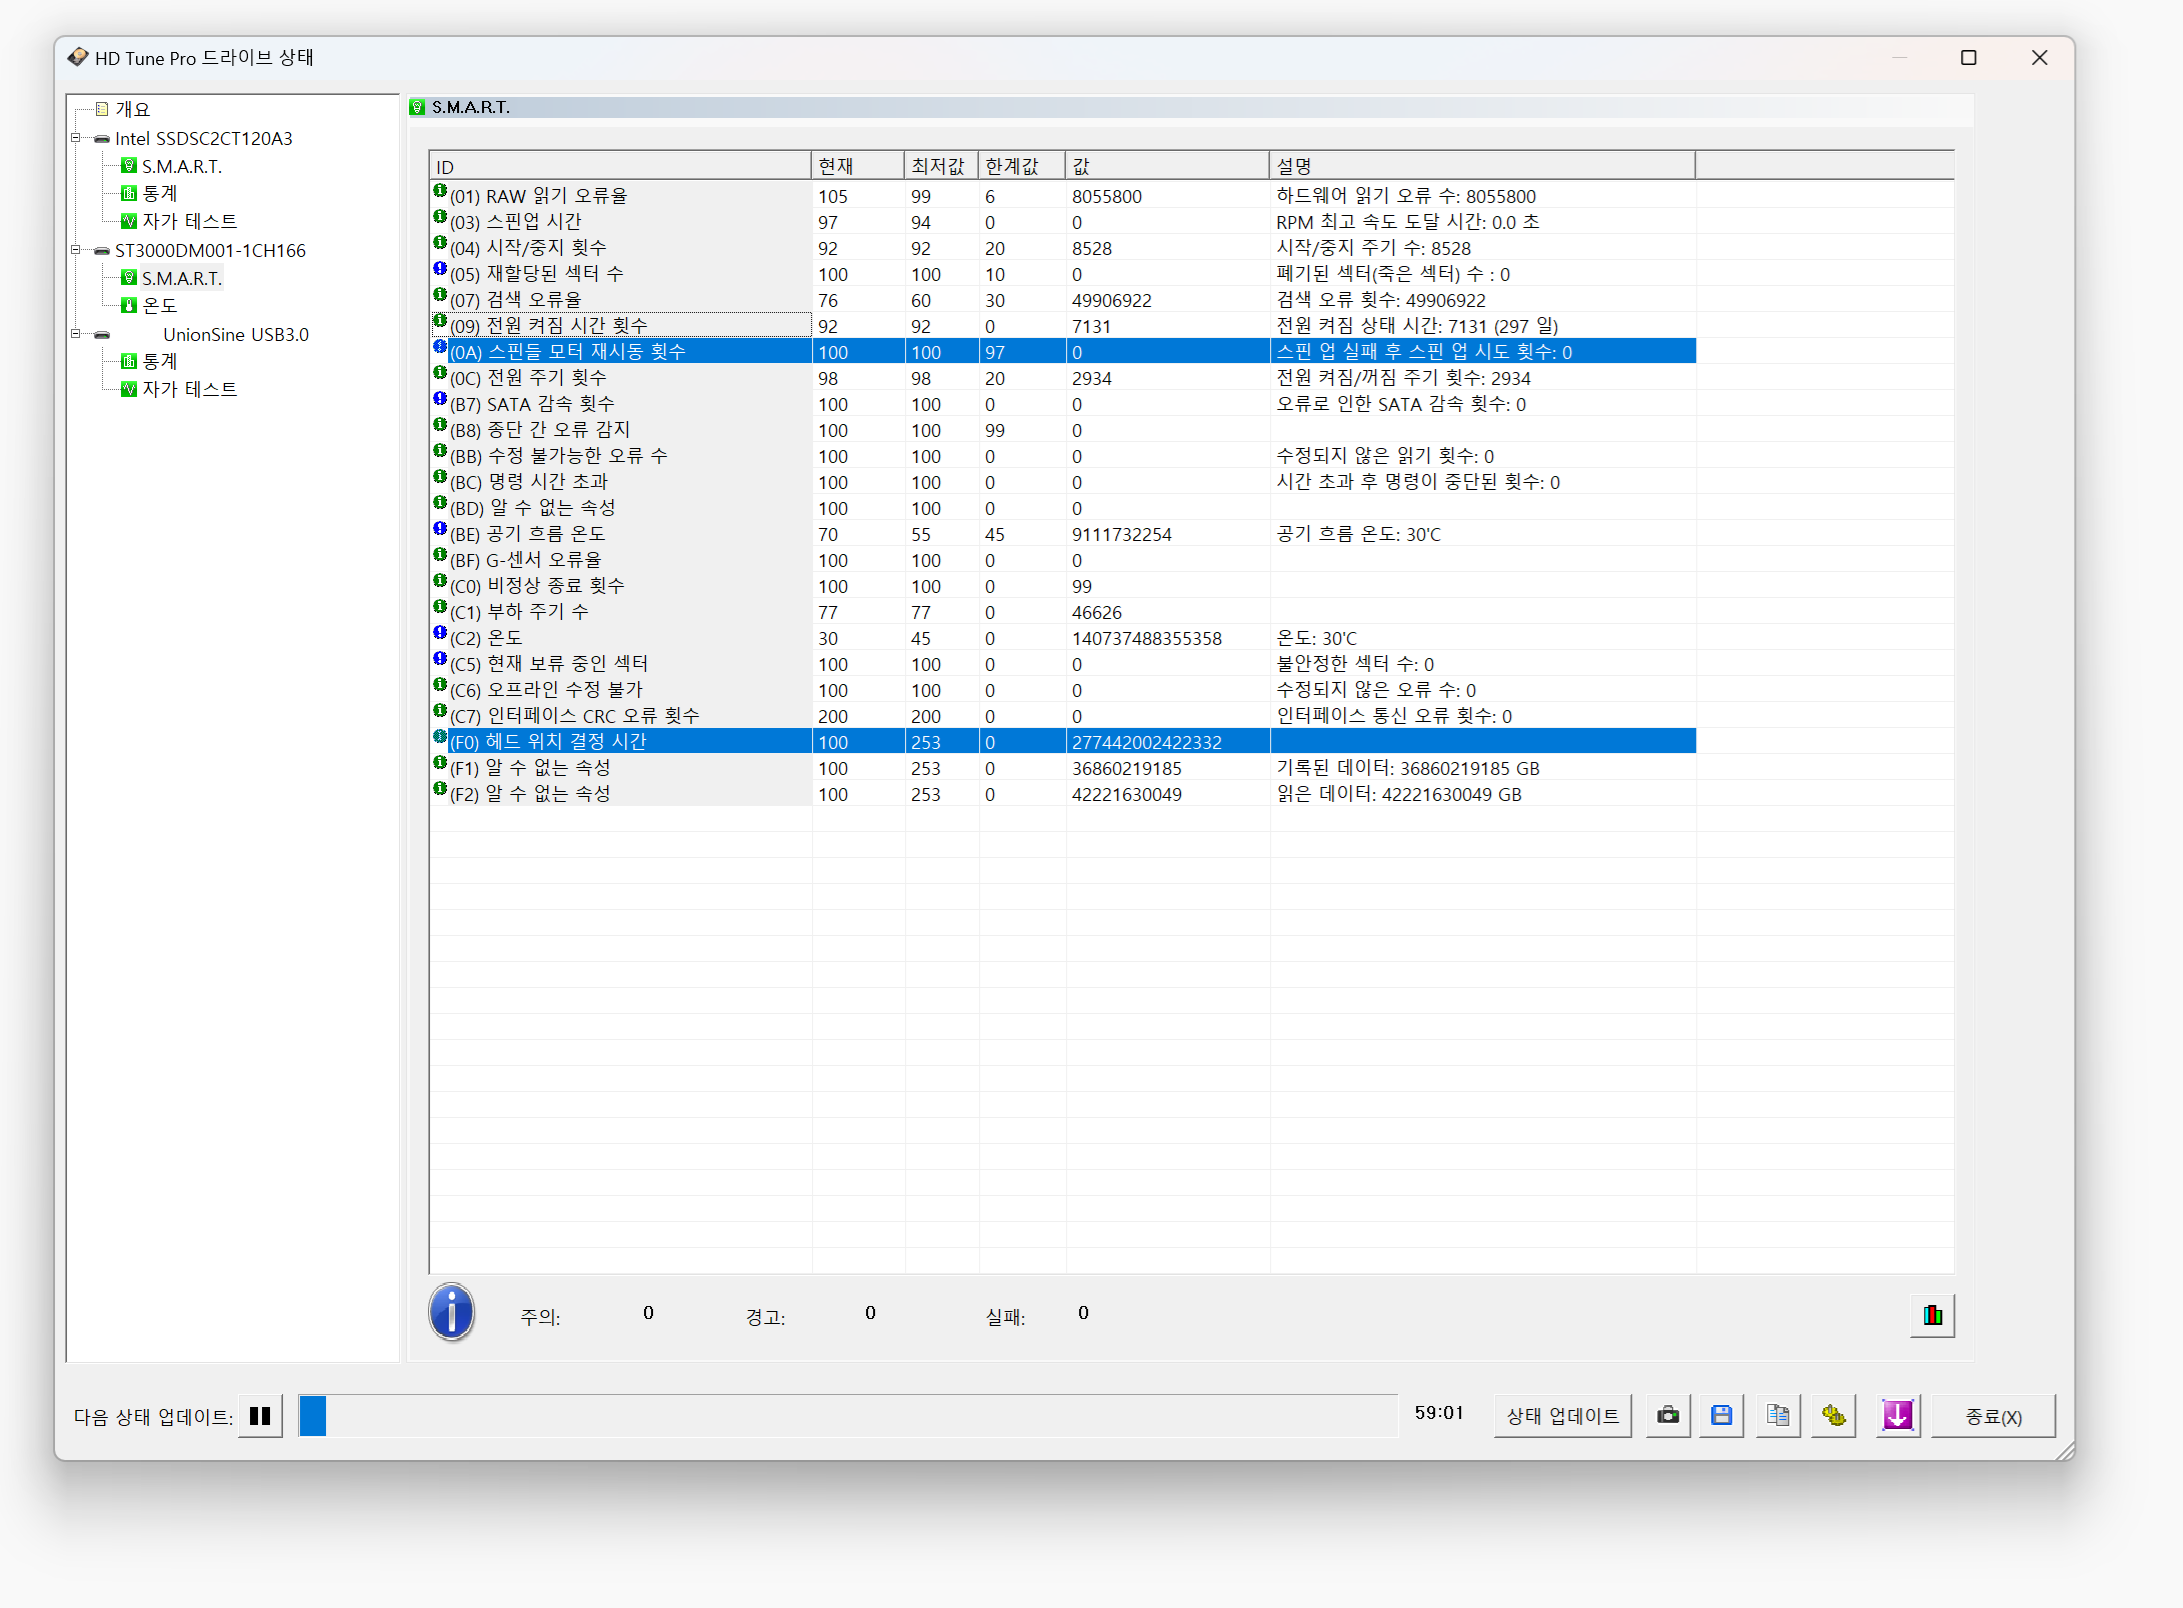
Task: Select row (C2) 온도
Action: (x=1063, y=638)
